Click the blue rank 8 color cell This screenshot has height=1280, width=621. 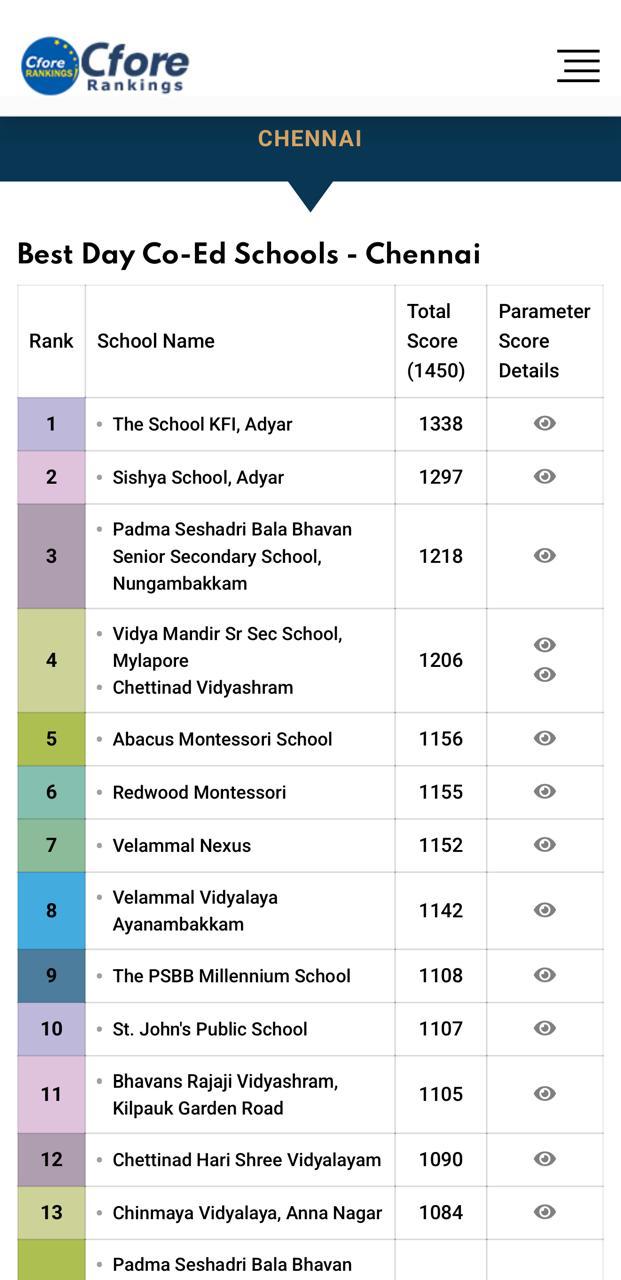point(51,910)
